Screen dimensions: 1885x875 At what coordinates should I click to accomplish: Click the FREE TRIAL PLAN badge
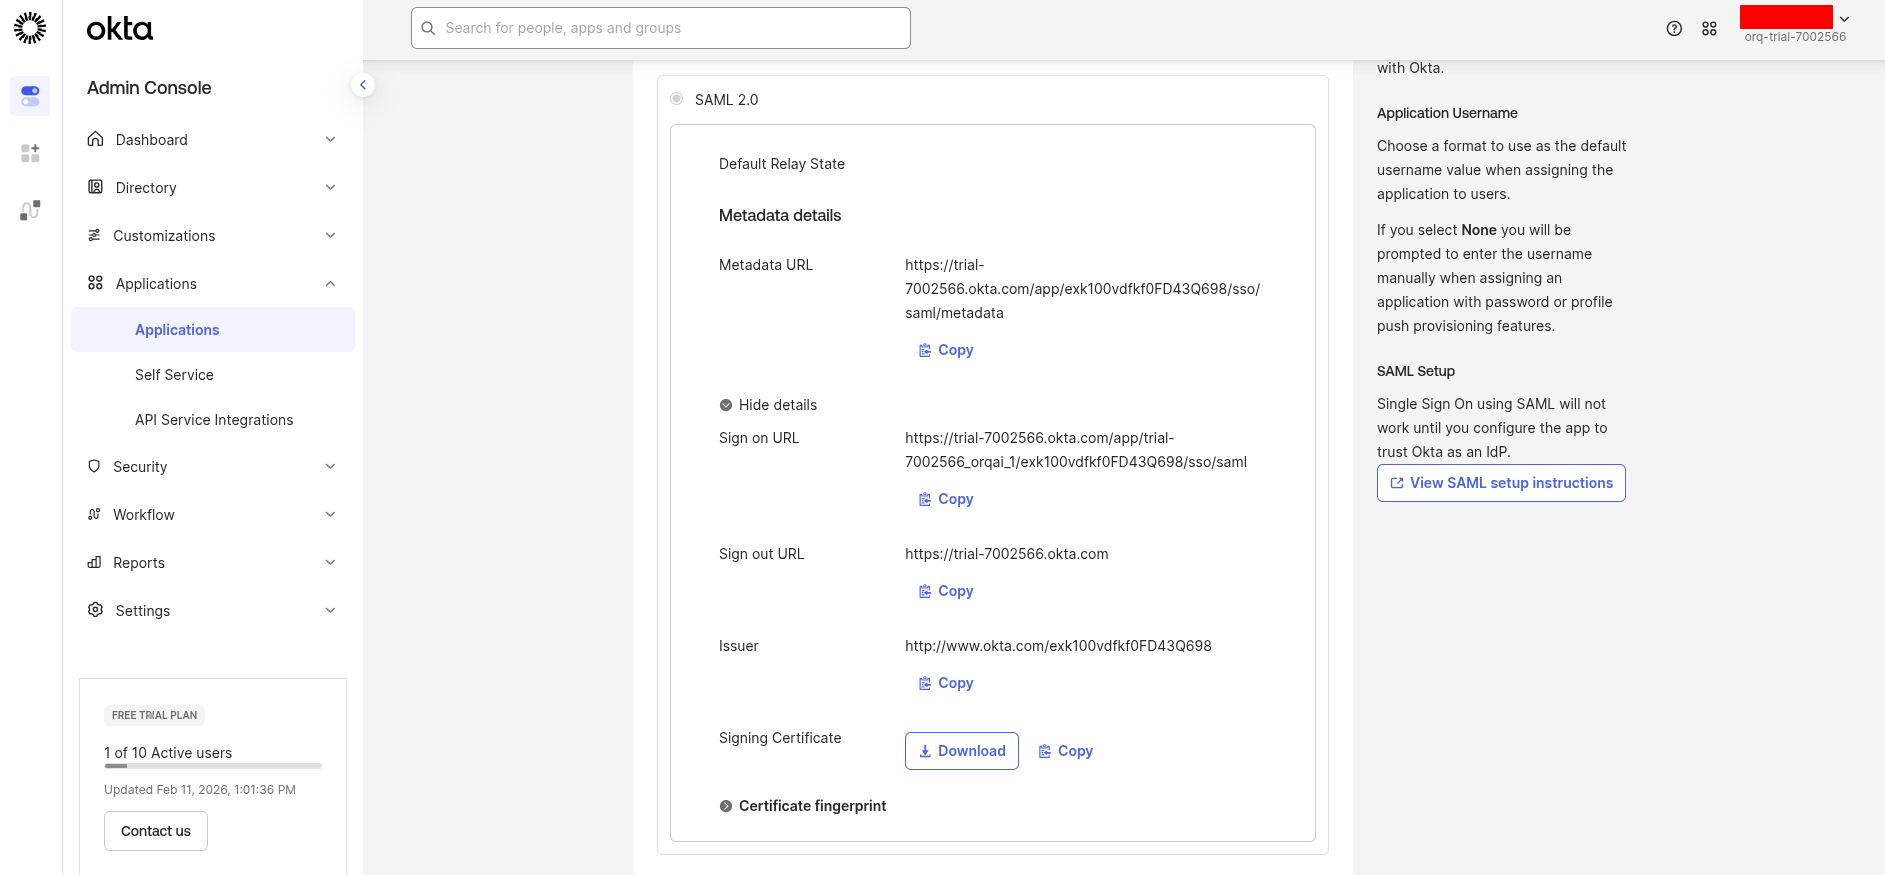(x=155, y=715)
